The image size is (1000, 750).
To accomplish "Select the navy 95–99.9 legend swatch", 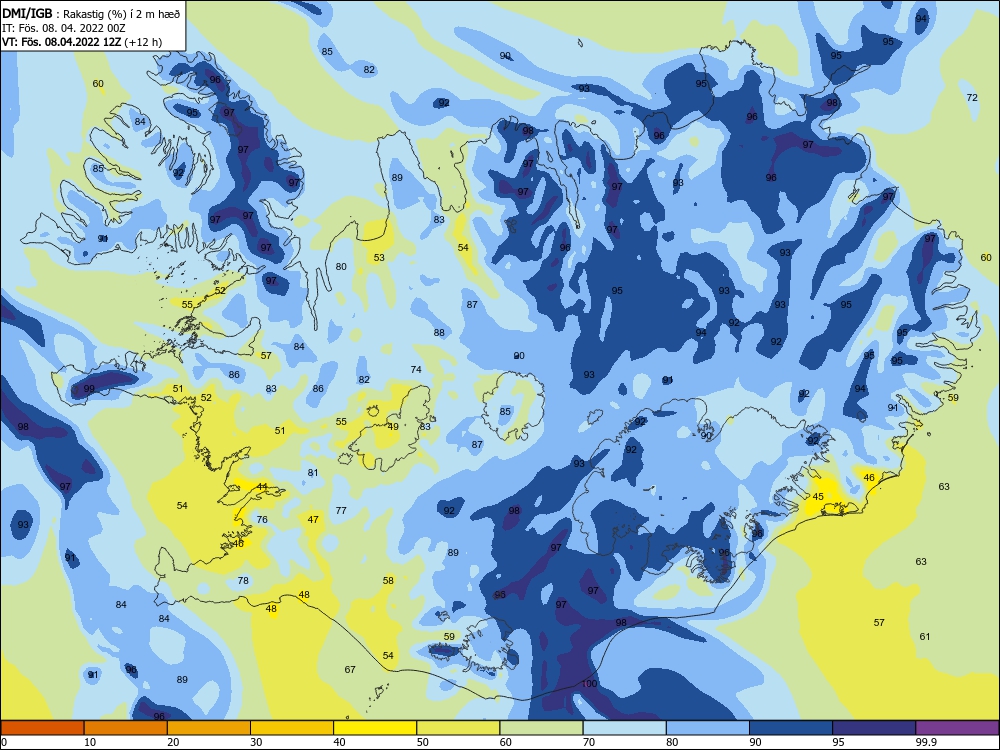I will (874, 728).
